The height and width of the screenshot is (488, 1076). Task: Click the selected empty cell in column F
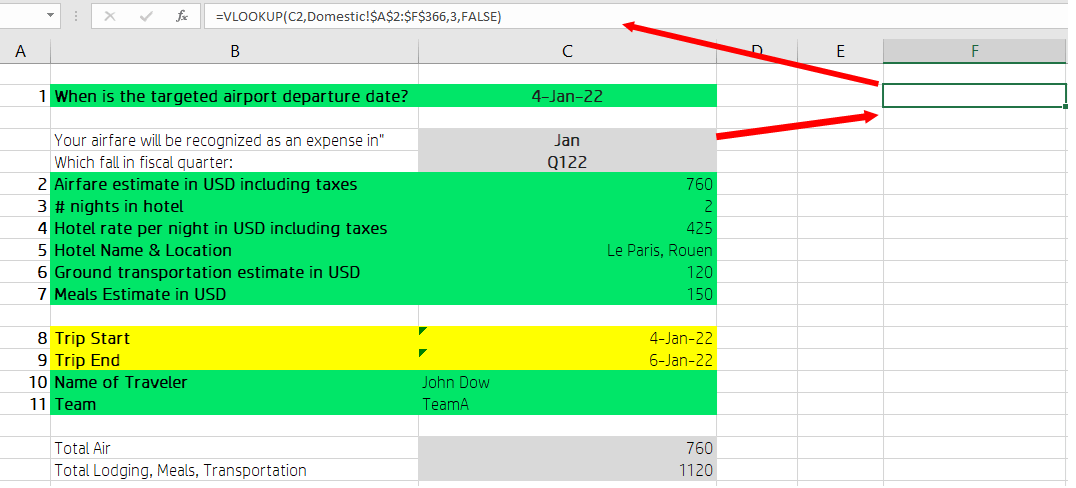coord(974,95)
